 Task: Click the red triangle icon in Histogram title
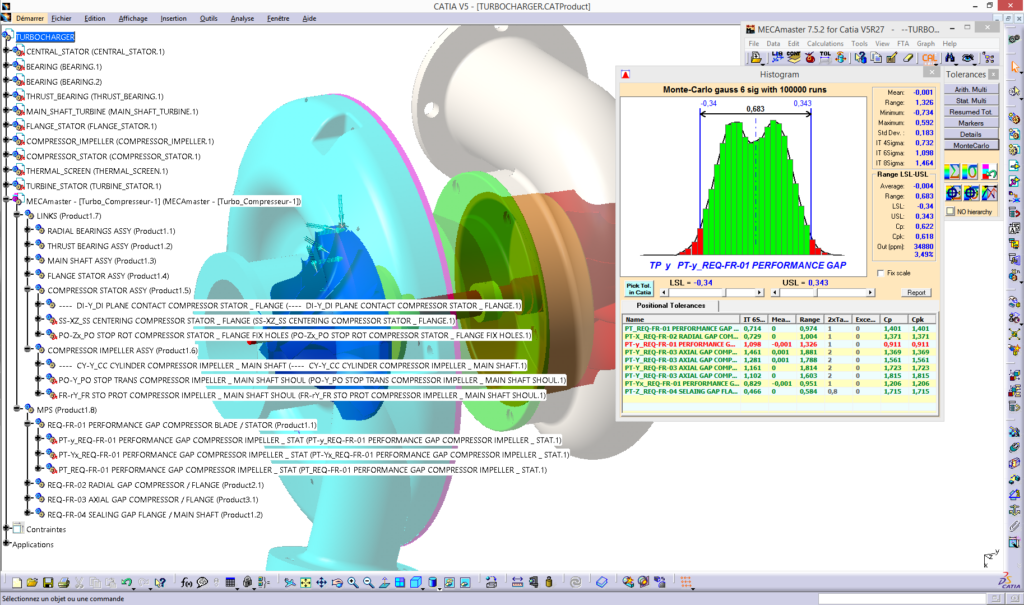[x=626, y=74]
